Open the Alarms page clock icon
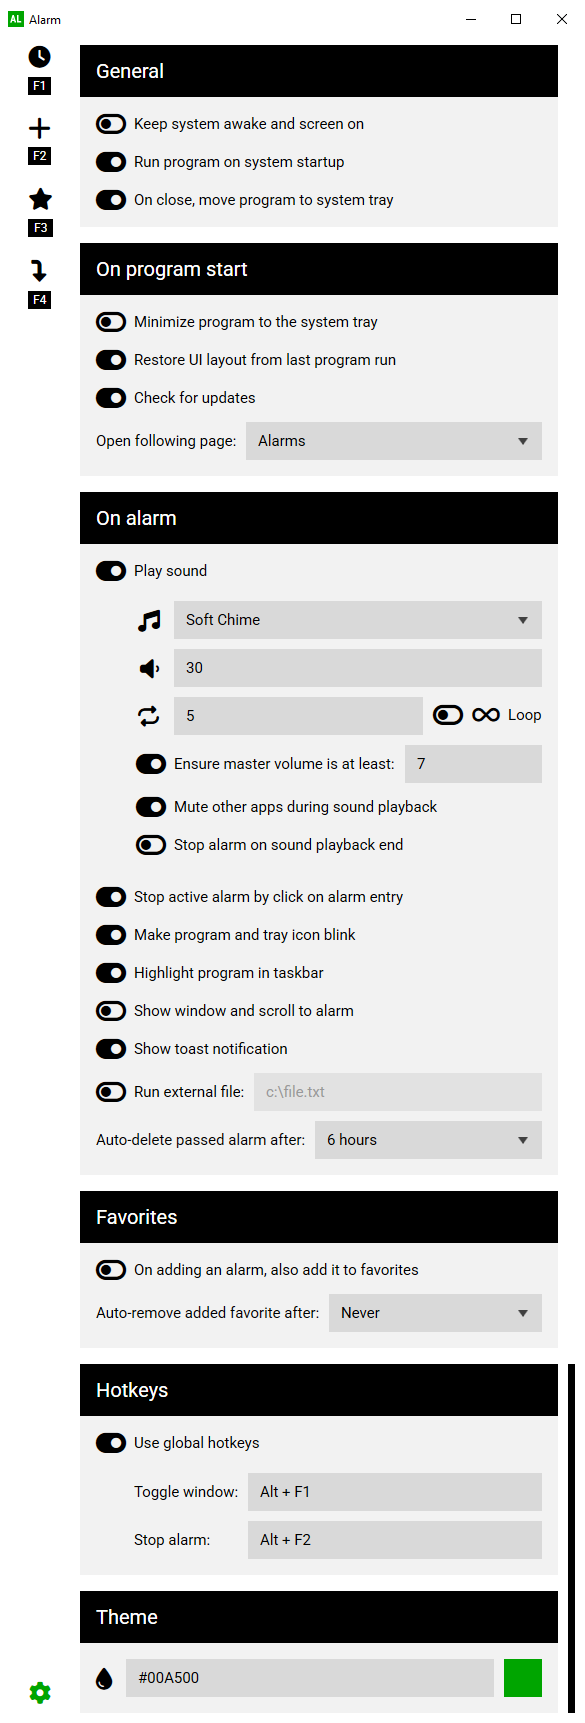This screenshot has height=1723, width=585. click(x=39, y=57)
